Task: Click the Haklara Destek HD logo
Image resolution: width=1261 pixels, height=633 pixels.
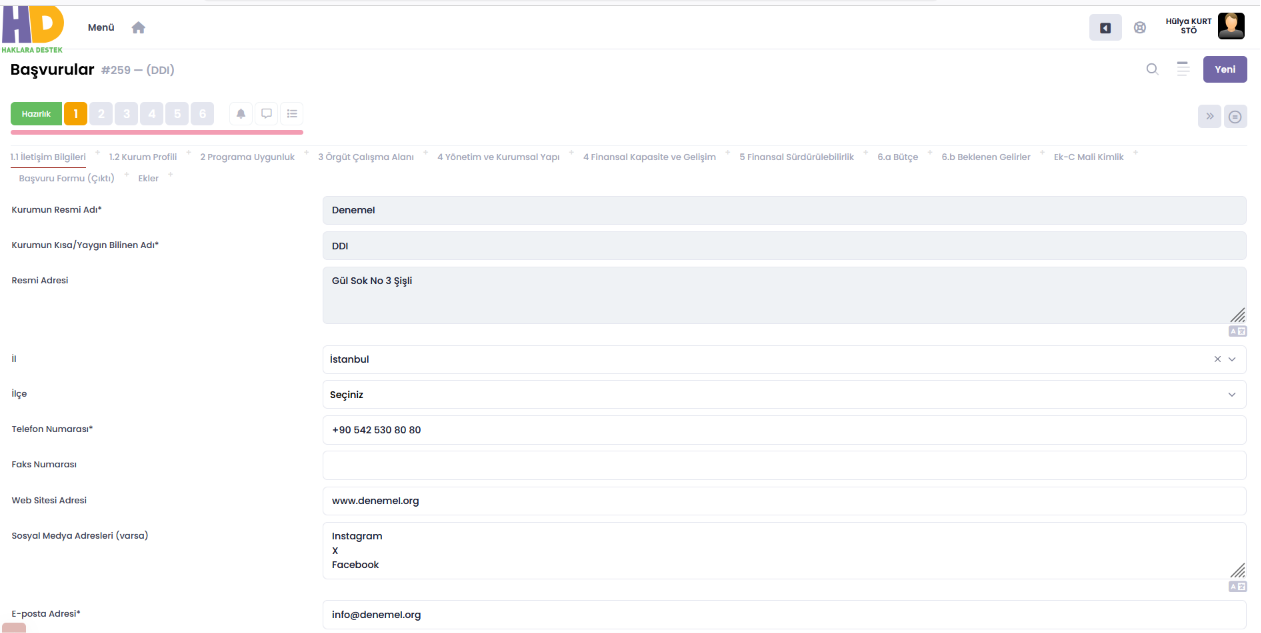Action: 33,29
